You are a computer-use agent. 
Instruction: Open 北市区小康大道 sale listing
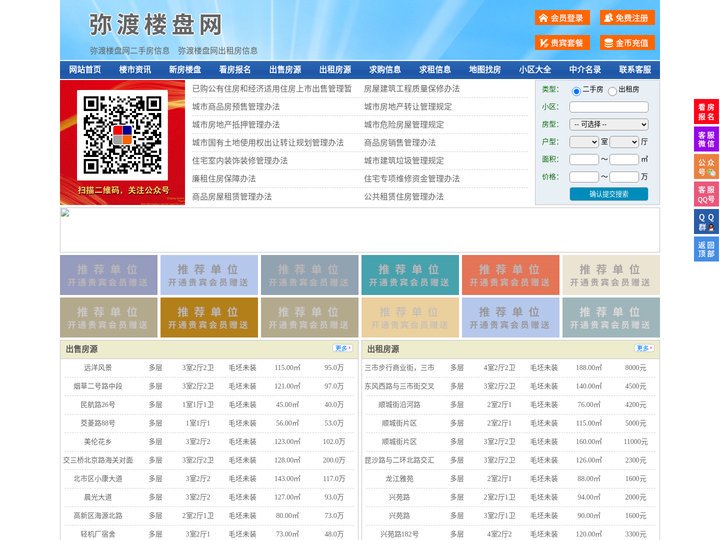98,478
